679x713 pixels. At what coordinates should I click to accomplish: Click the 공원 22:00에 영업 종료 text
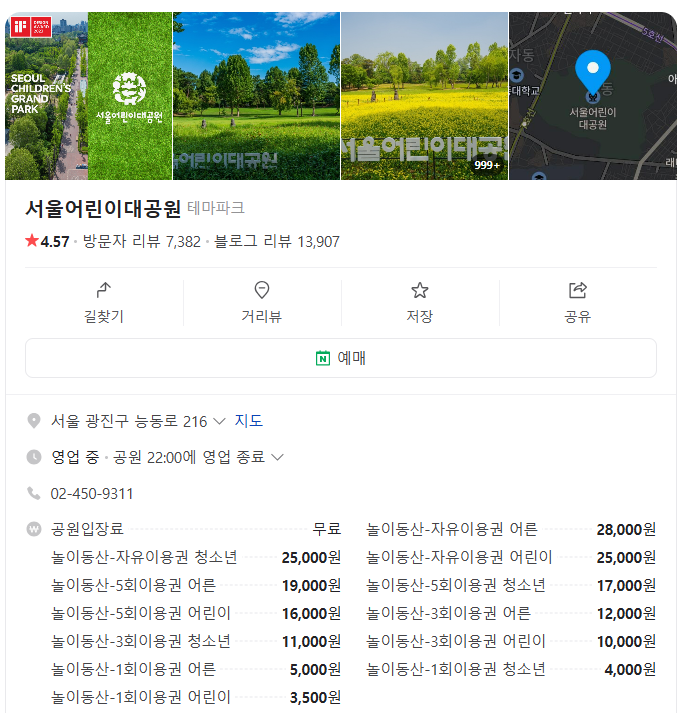[x=189, y=457]
